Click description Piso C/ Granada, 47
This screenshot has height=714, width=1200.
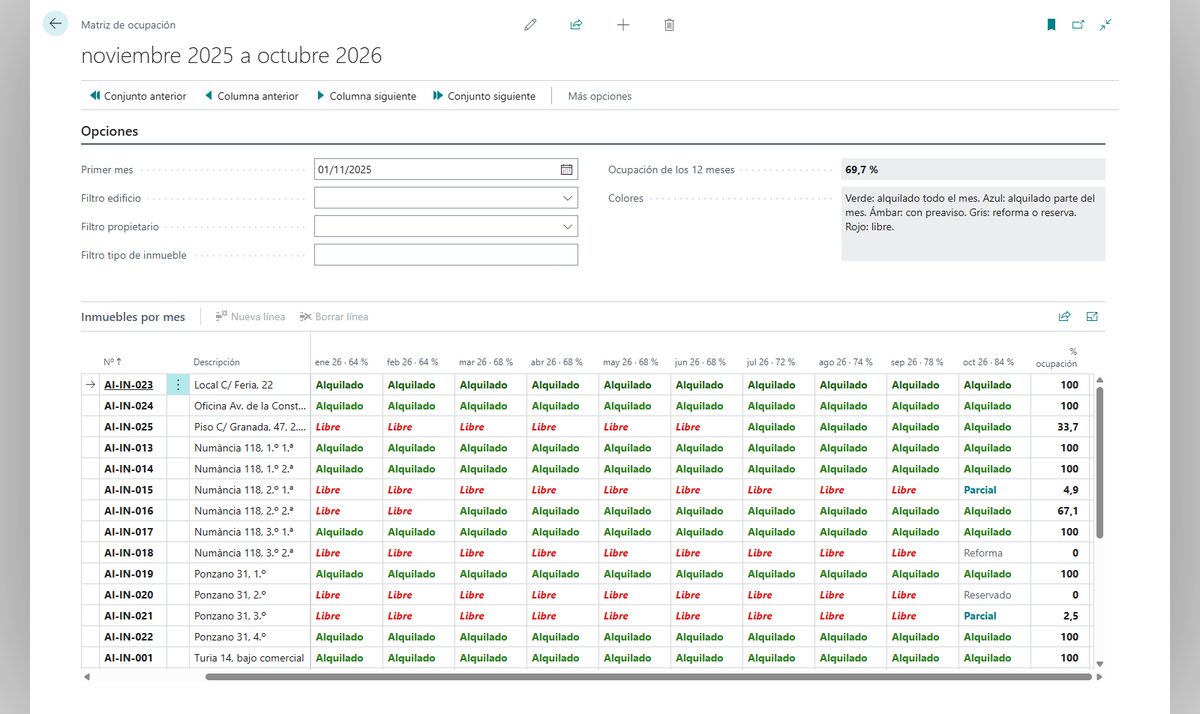(250, 427)
